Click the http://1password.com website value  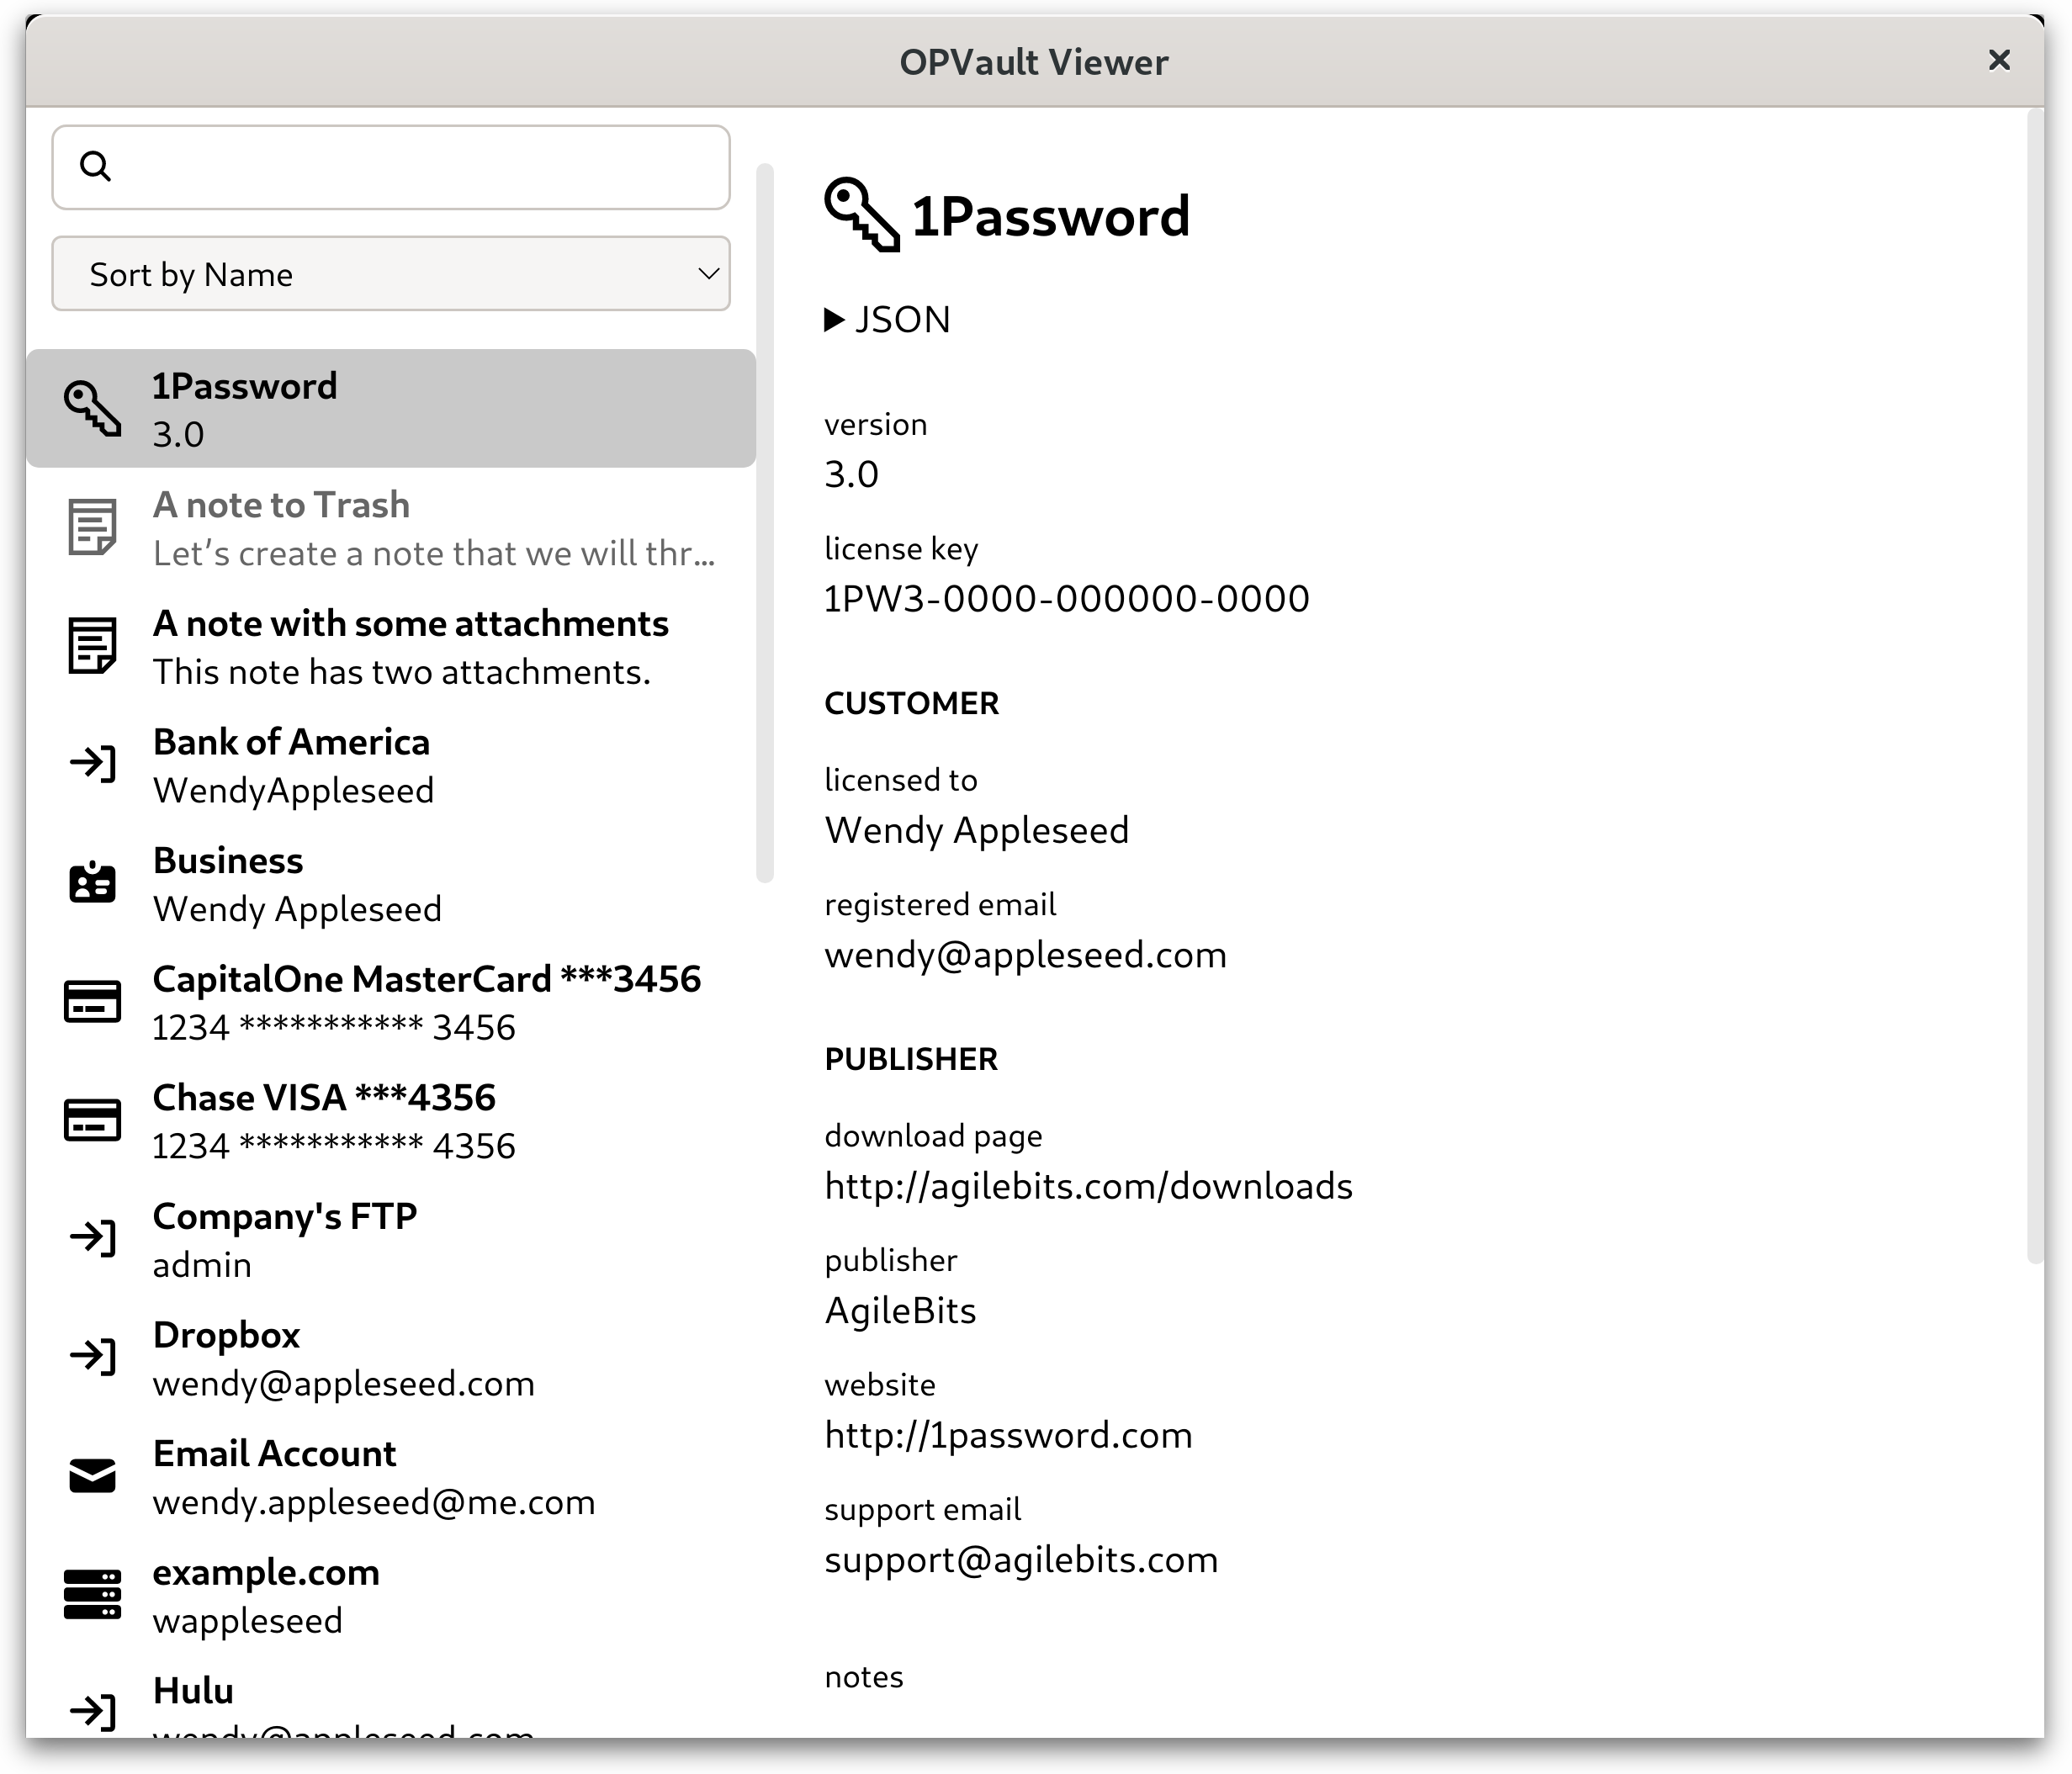click(1008, 1435)
